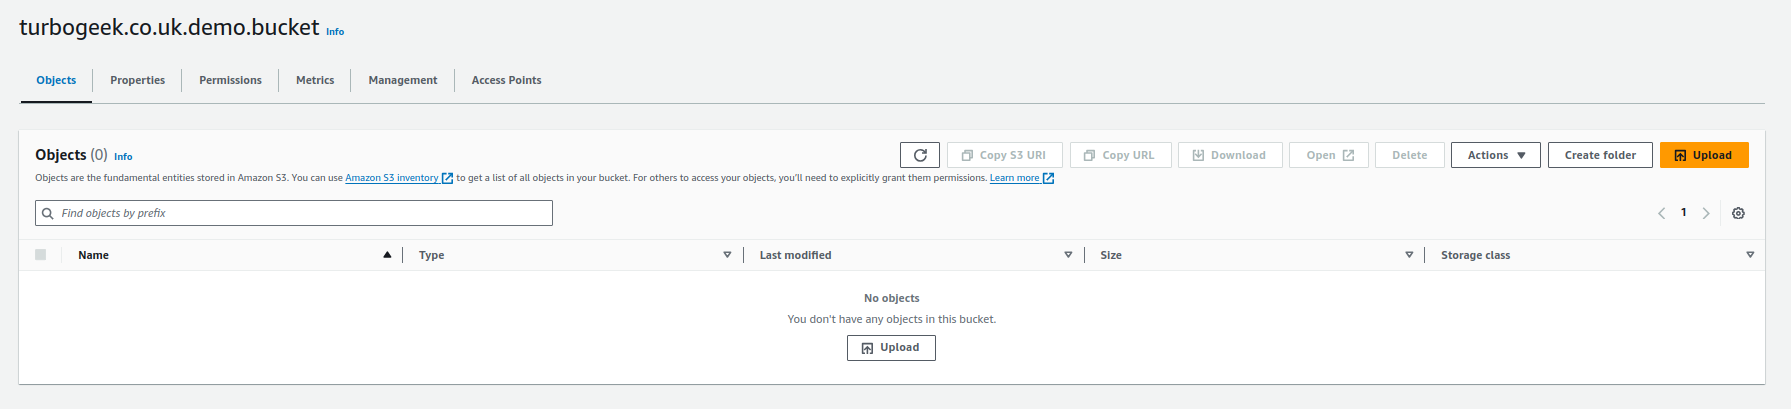Click the orange Upload button

1704,155
